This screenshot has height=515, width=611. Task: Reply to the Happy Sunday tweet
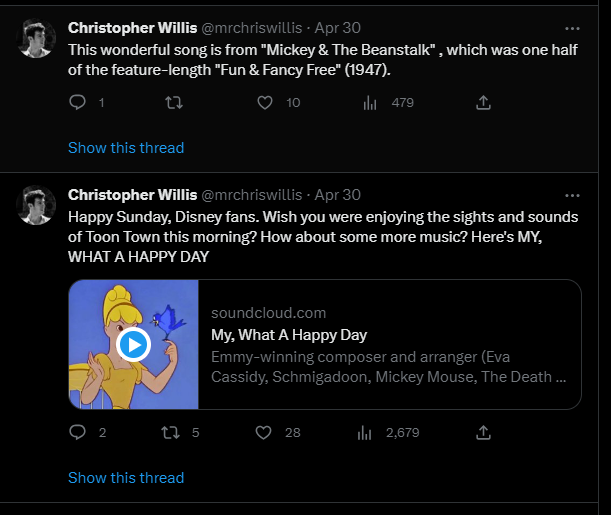coord(78,432)
